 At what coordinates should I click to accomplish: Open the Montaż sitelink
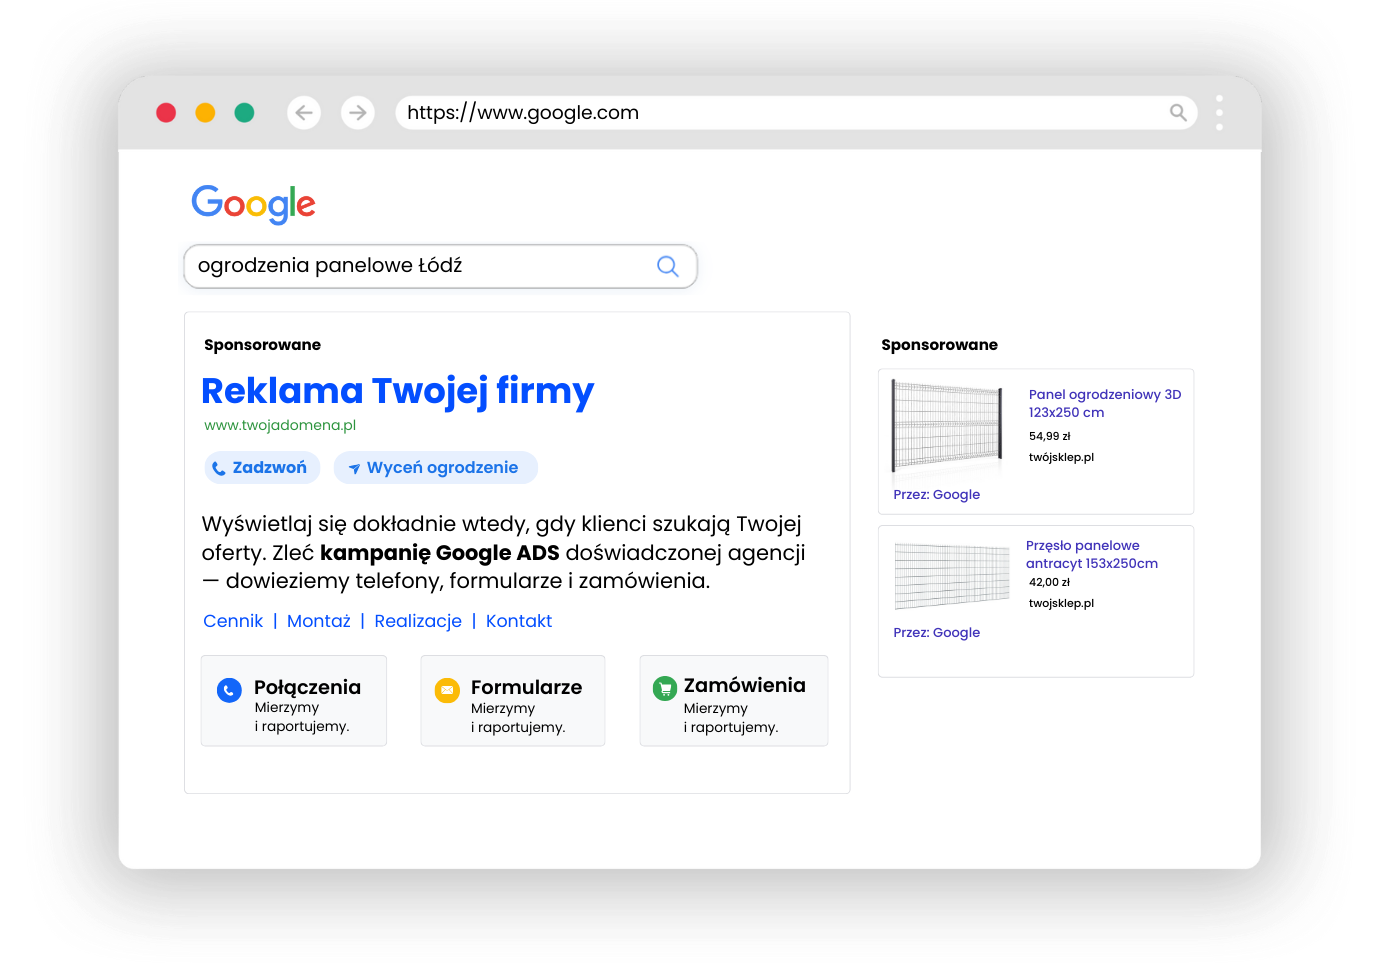click(318, 621)
